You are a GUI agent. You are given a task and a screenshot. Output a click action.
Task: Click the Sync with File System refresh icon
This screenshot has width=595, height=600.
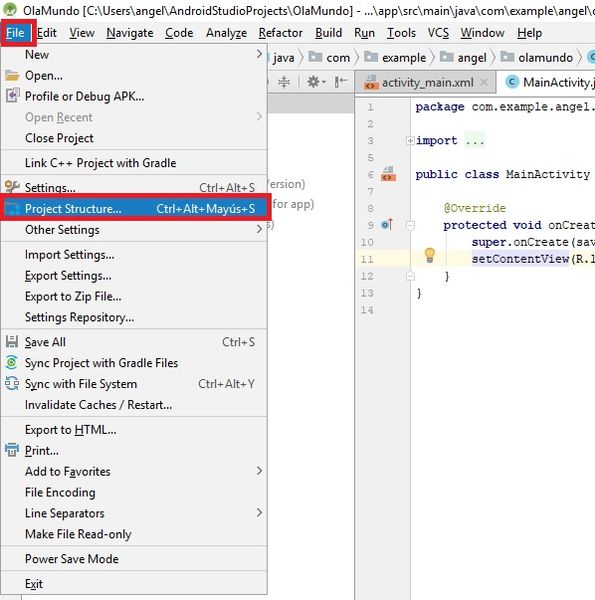12,383
